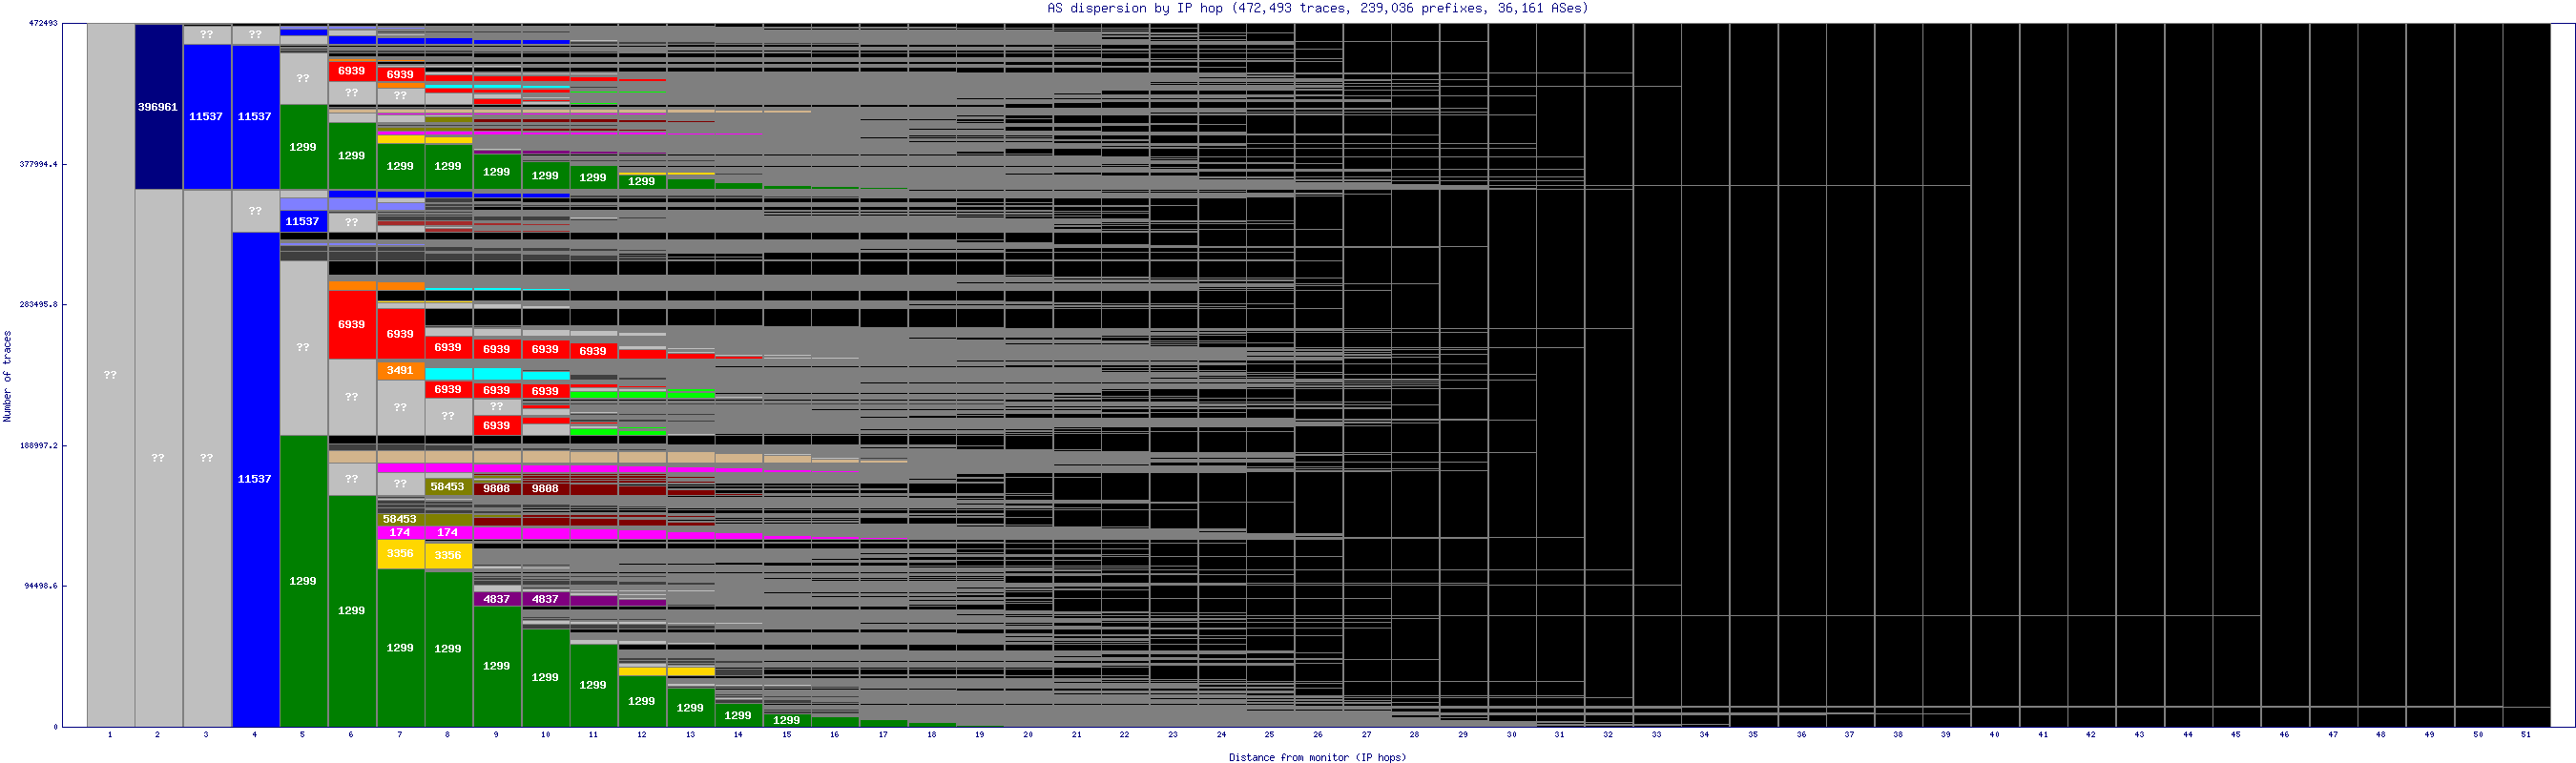Click the yellow 3356 block at hop 7

click(400, 554)
